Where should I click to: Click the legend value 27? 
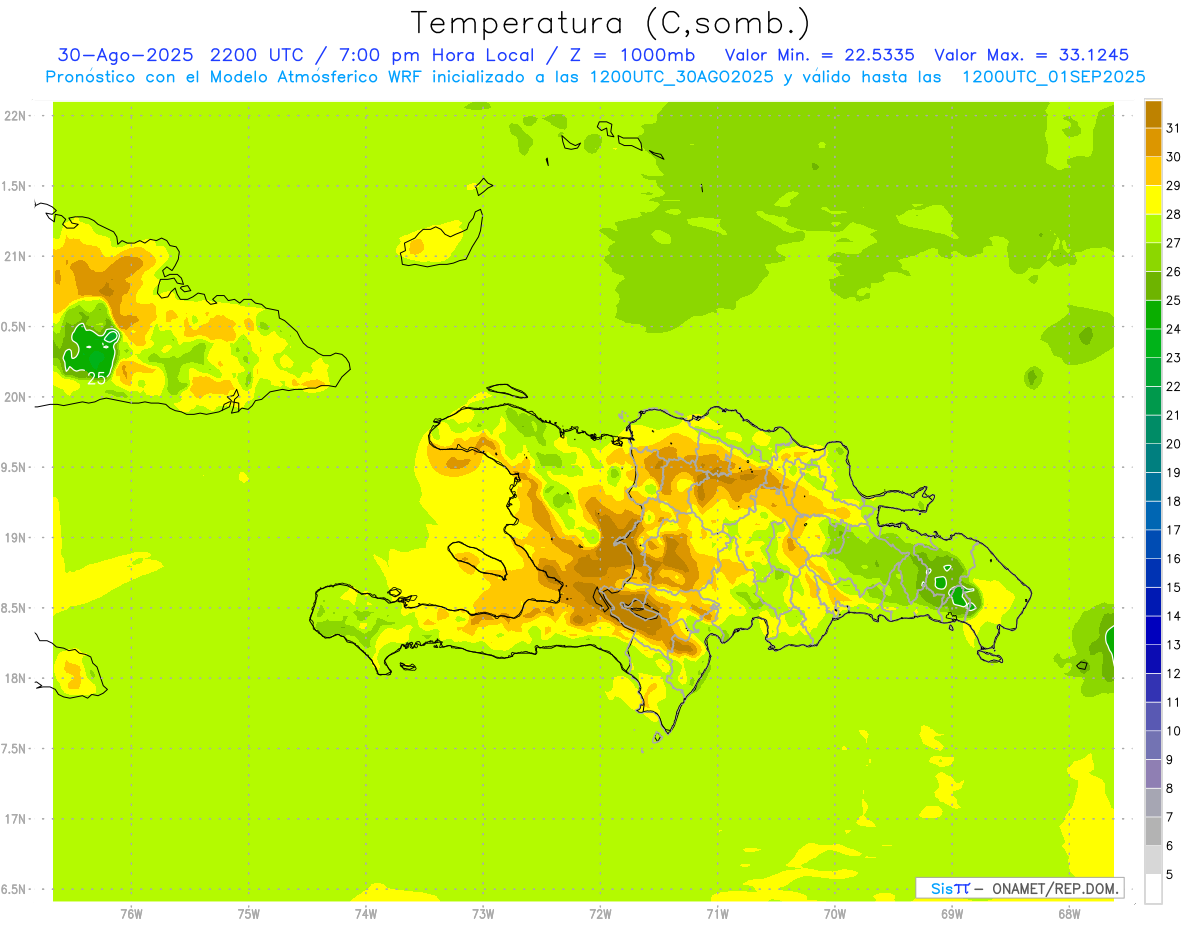pyautogui.click(x=1174, y=243)
